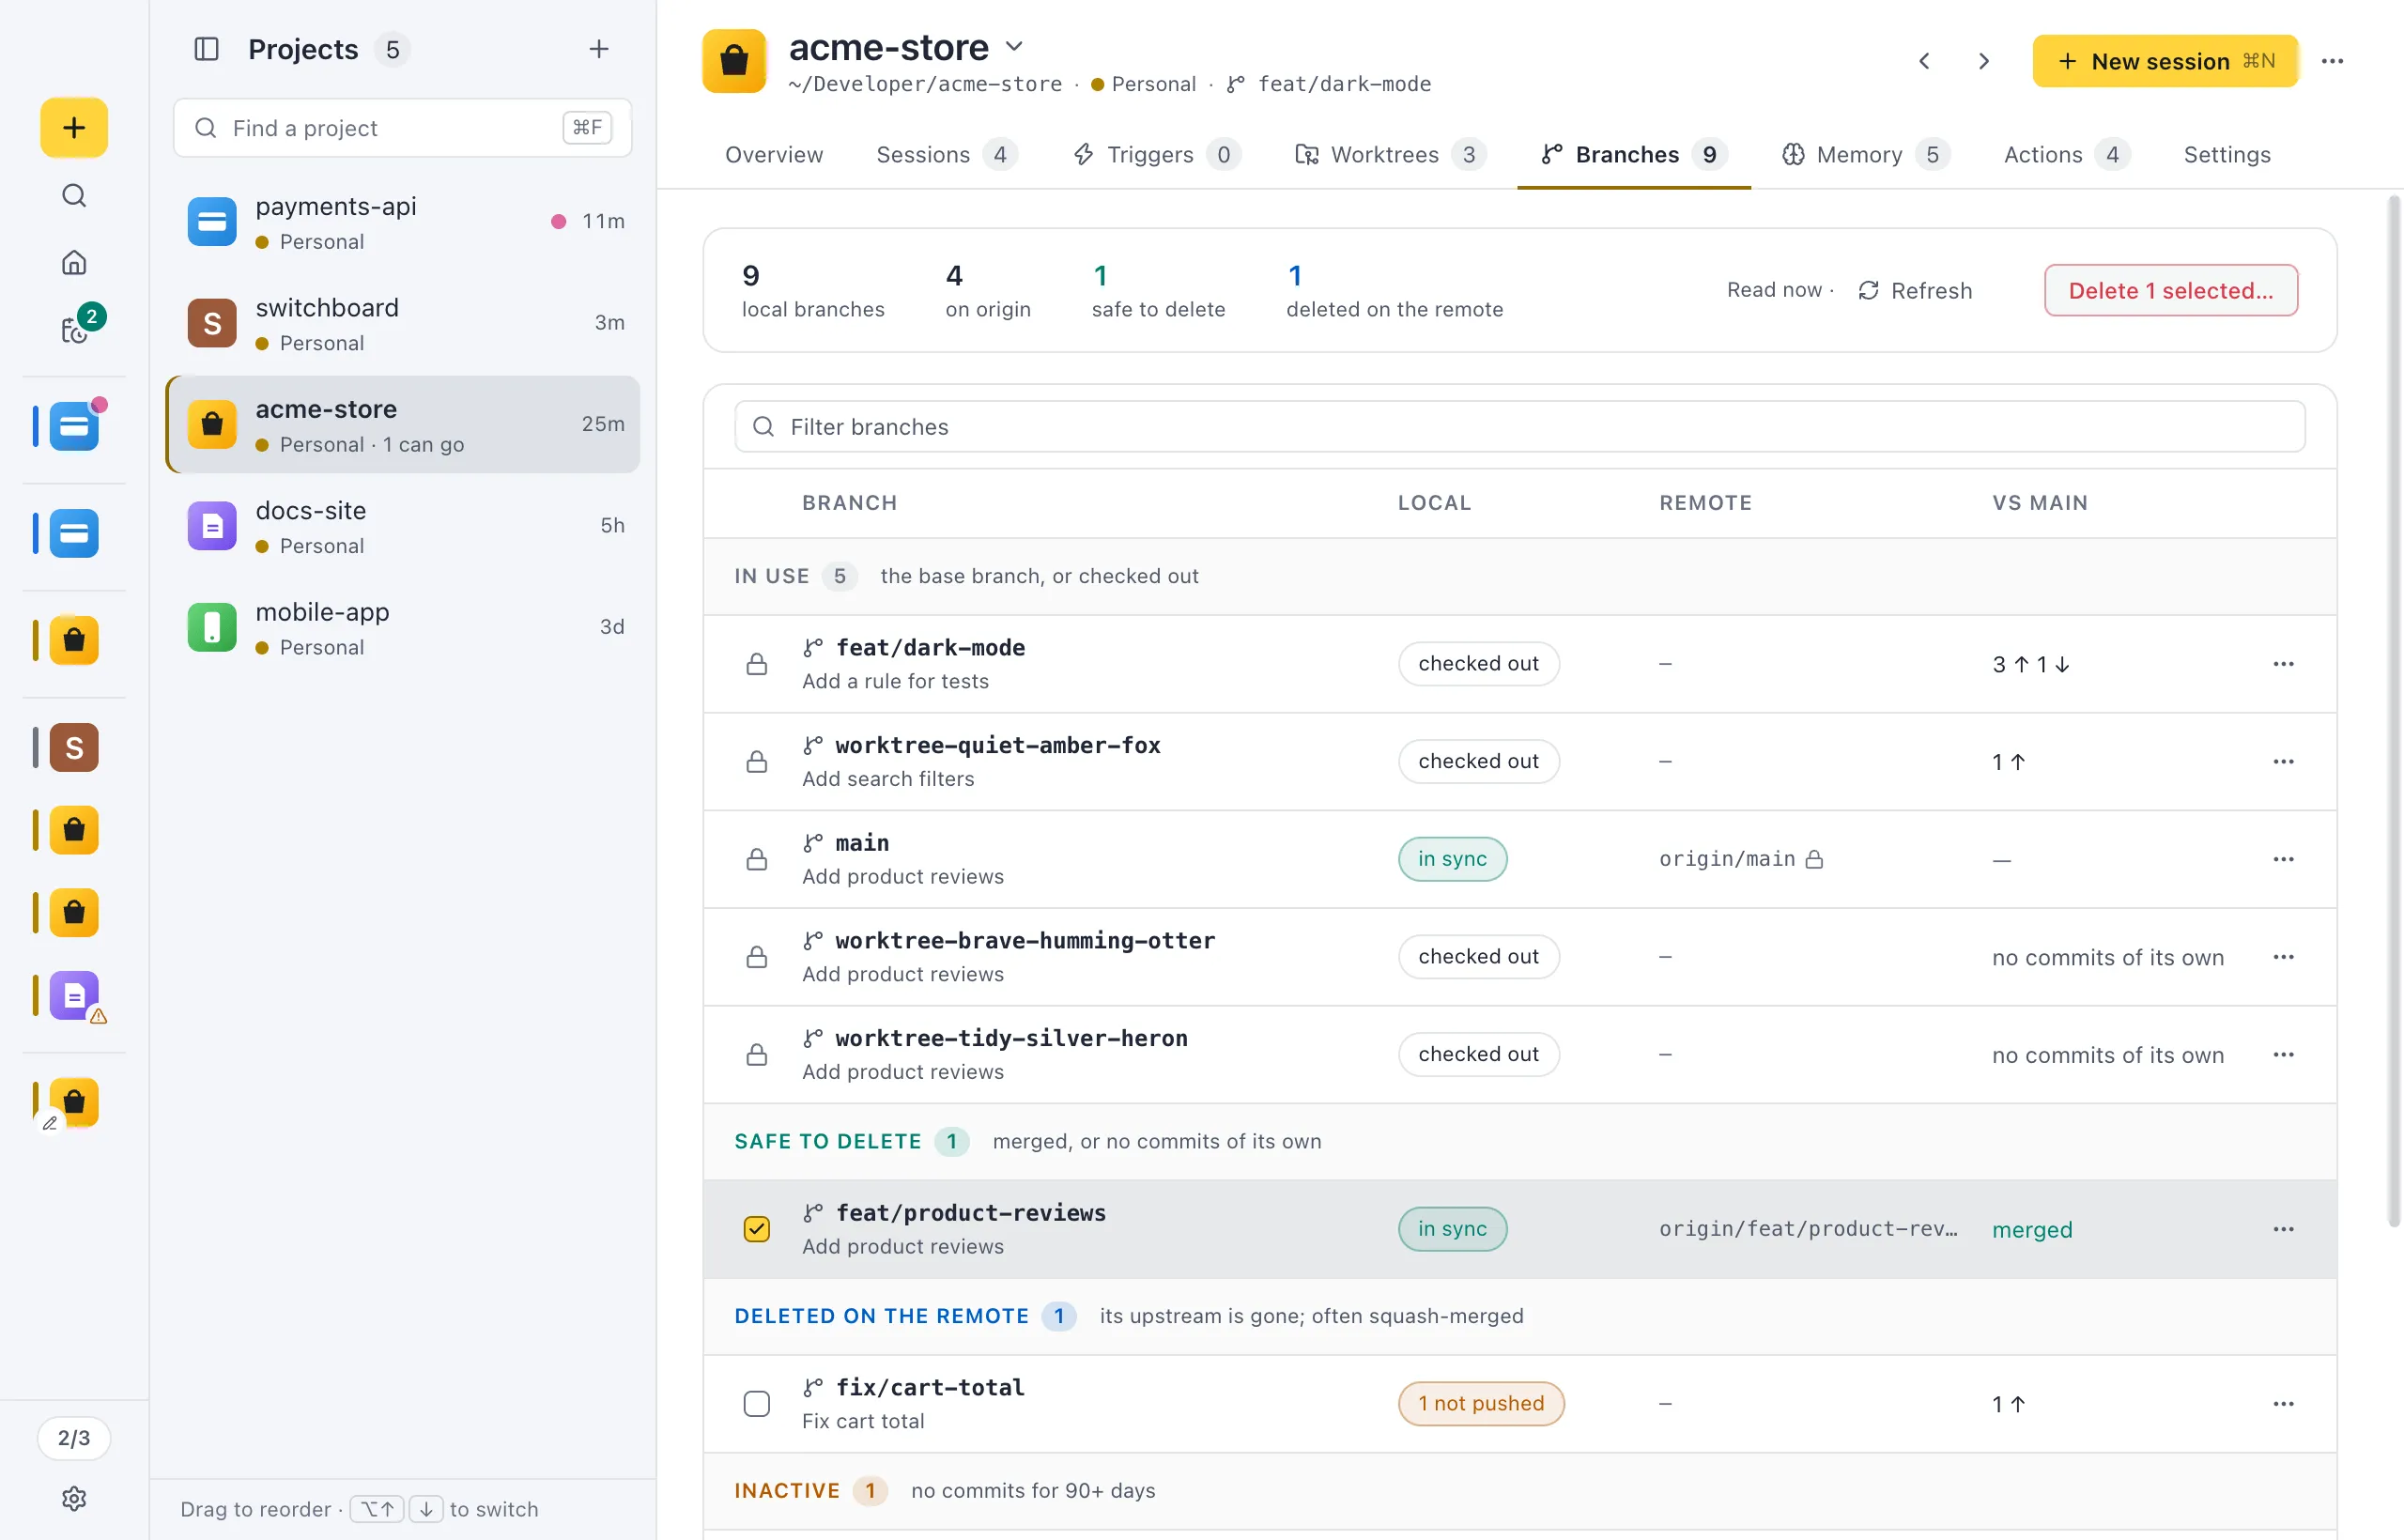Open the ellipsis menu for fix/cart-total

coord(2283,1404)
